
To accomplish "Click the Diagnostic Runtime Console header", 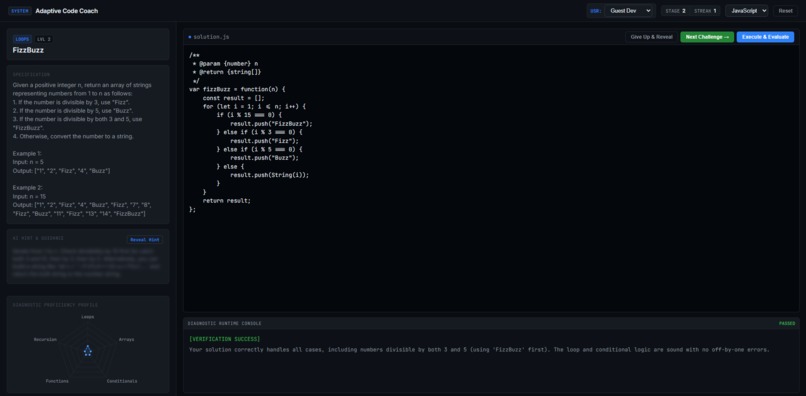I will pyautogui.click(x=225, y=323).
